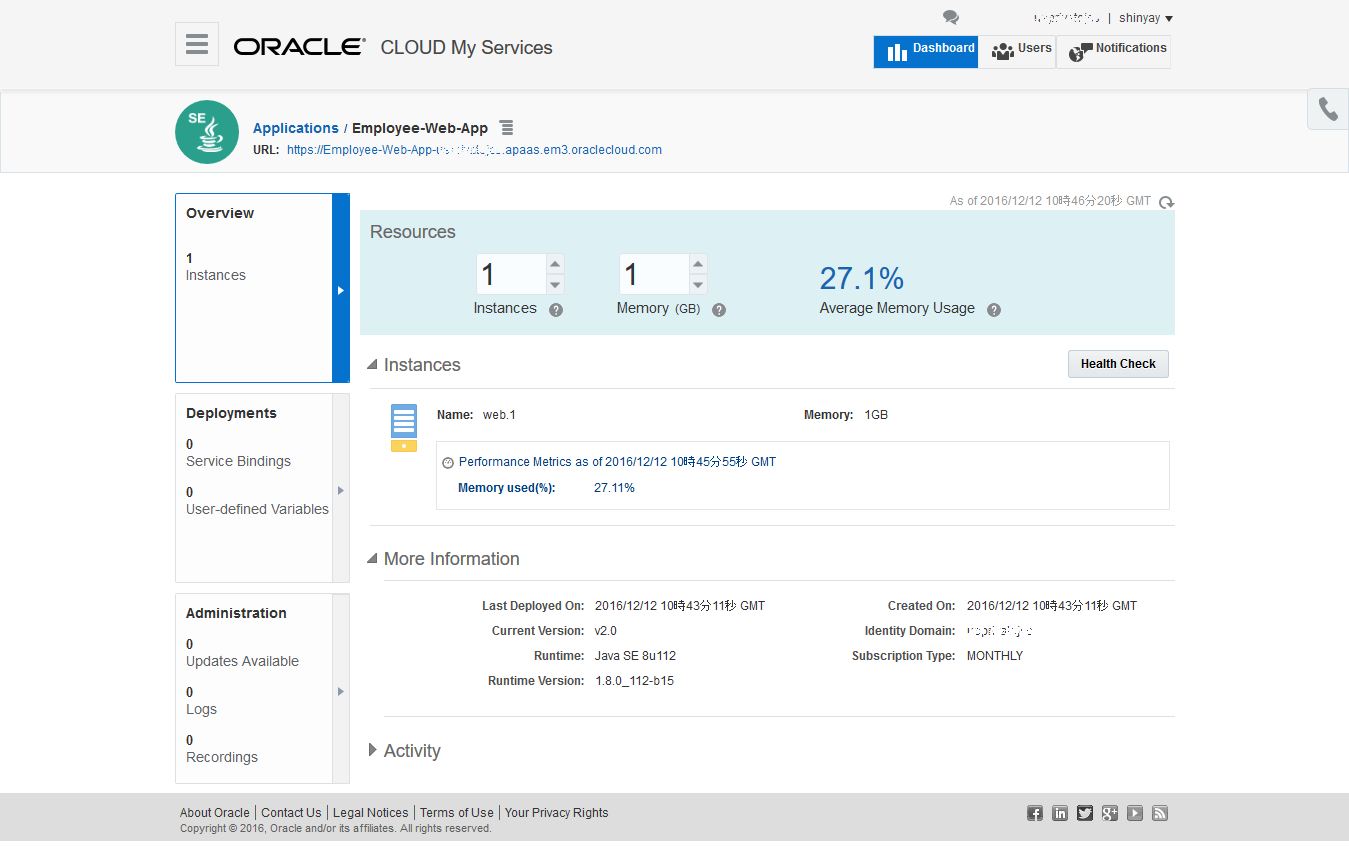Image resolution: width=1349 pixels, height=847 pixels.
Task: Click Service Bindings under Deployments
Action: coord(238,461)
